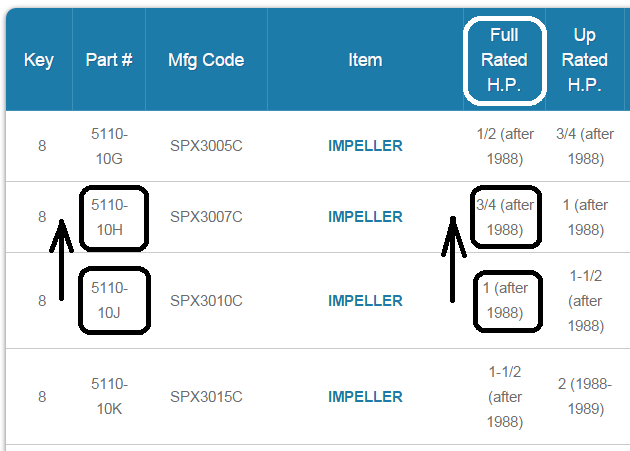Click the Item column header
630x451 pixels.
pyautogui.click(x=365, y=60)
